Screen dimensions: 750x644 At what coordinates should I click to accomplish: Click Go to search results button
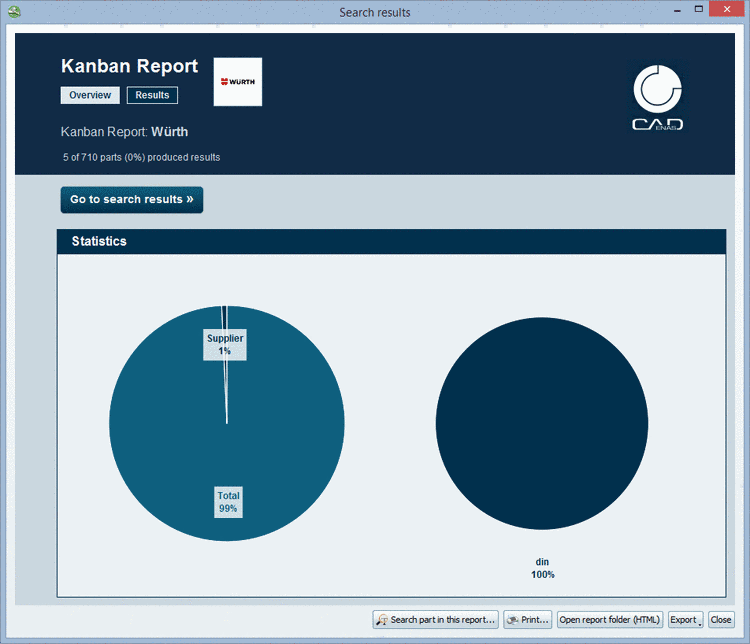tap(132, 200)
